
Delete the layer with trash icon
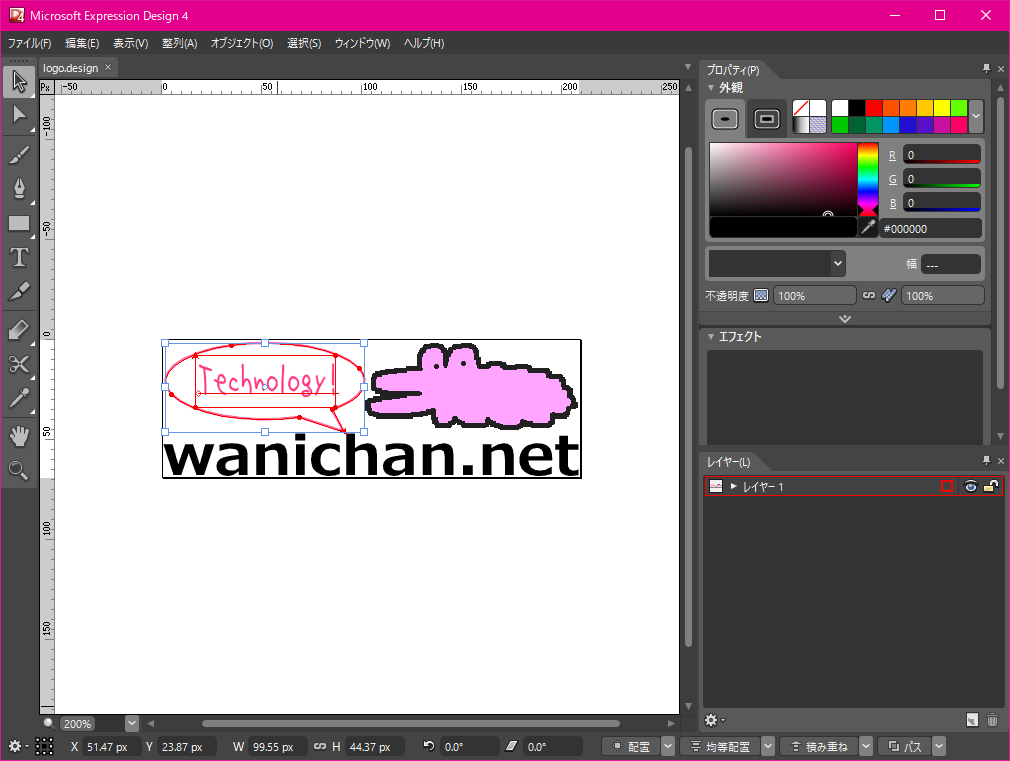pos(993,720)
